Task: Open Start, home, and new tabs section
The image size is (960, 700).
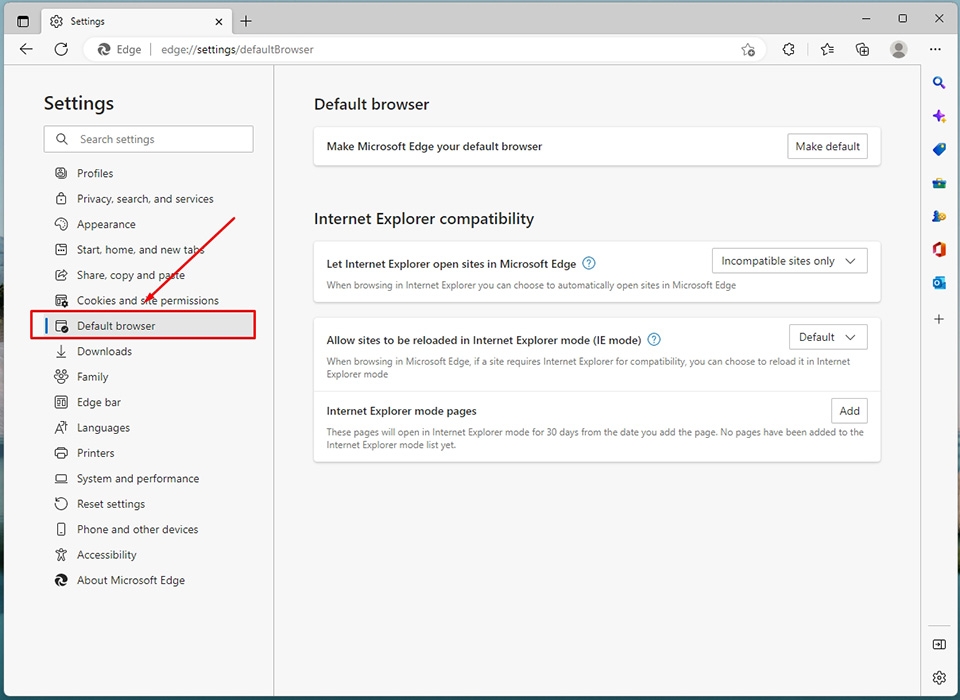Action: (143, 250)
